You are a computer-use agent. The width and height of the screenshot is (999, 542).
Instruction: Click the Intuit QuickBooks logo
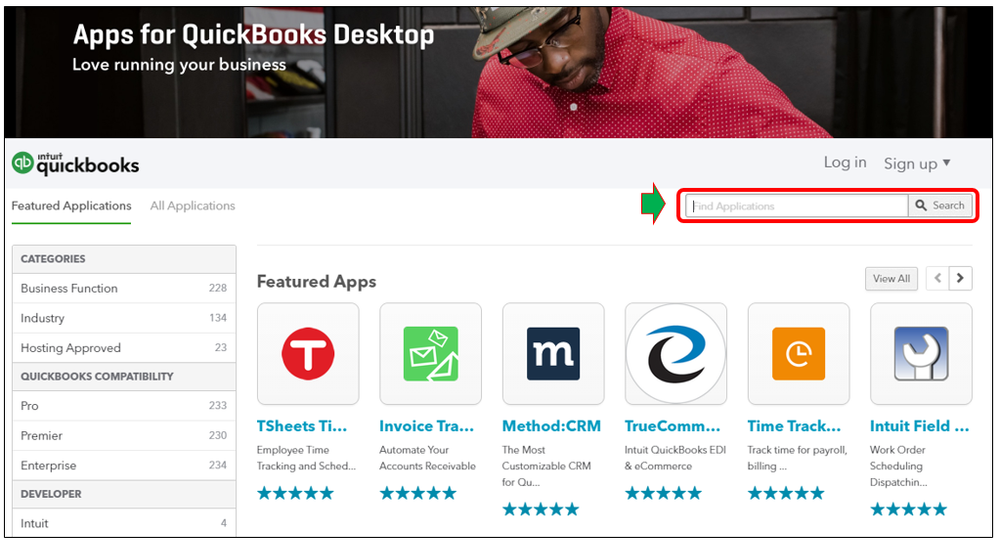pyautogui.click(x=75, y=164)
